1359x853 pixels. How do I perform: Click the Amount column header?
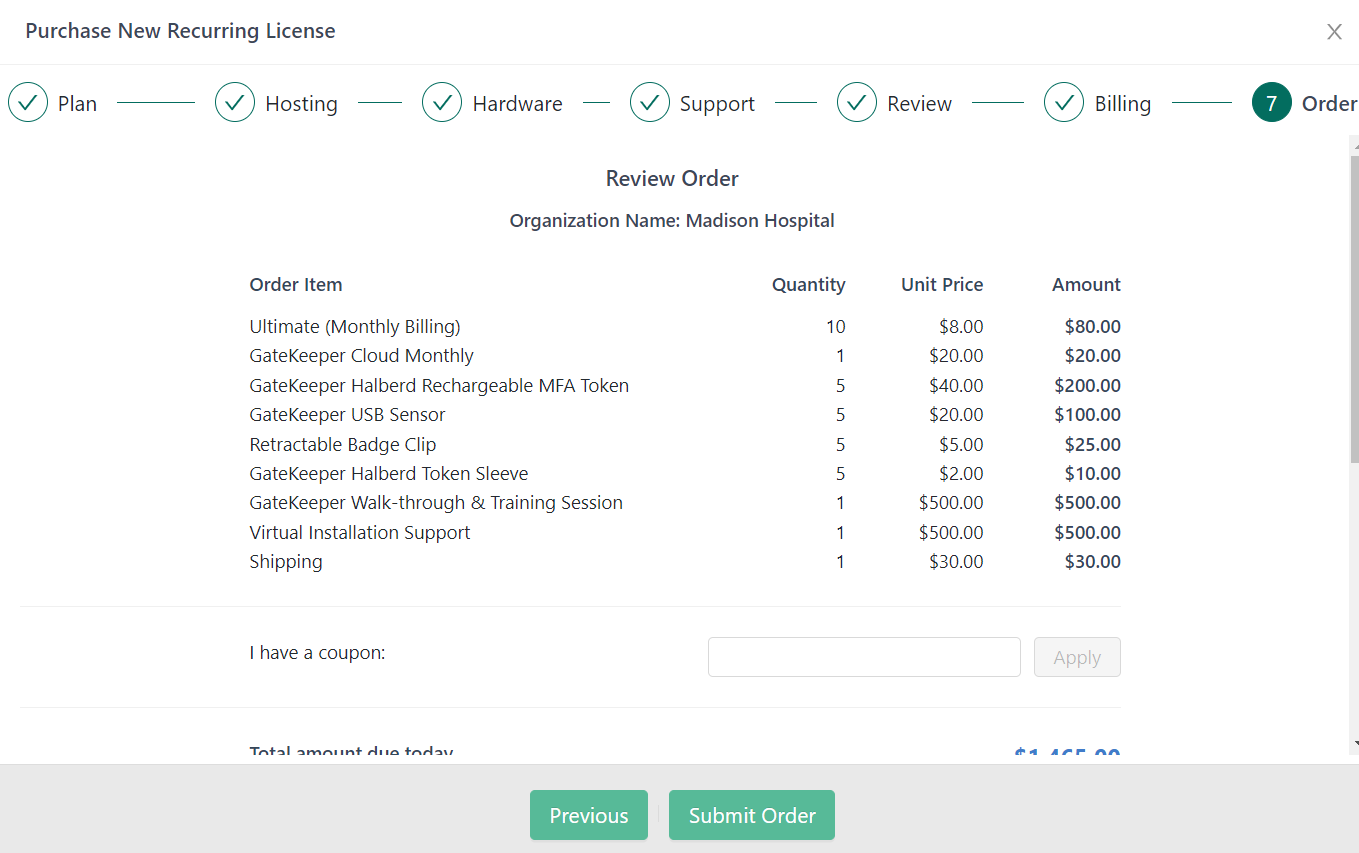pyautogui.click(x=1086, y=285)
